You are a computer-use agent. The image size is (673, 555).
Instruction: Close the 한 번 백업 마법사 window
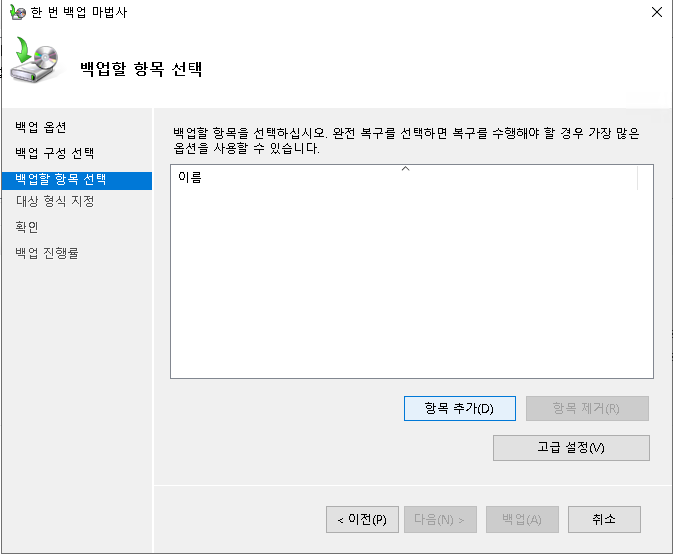coord(656,13)
